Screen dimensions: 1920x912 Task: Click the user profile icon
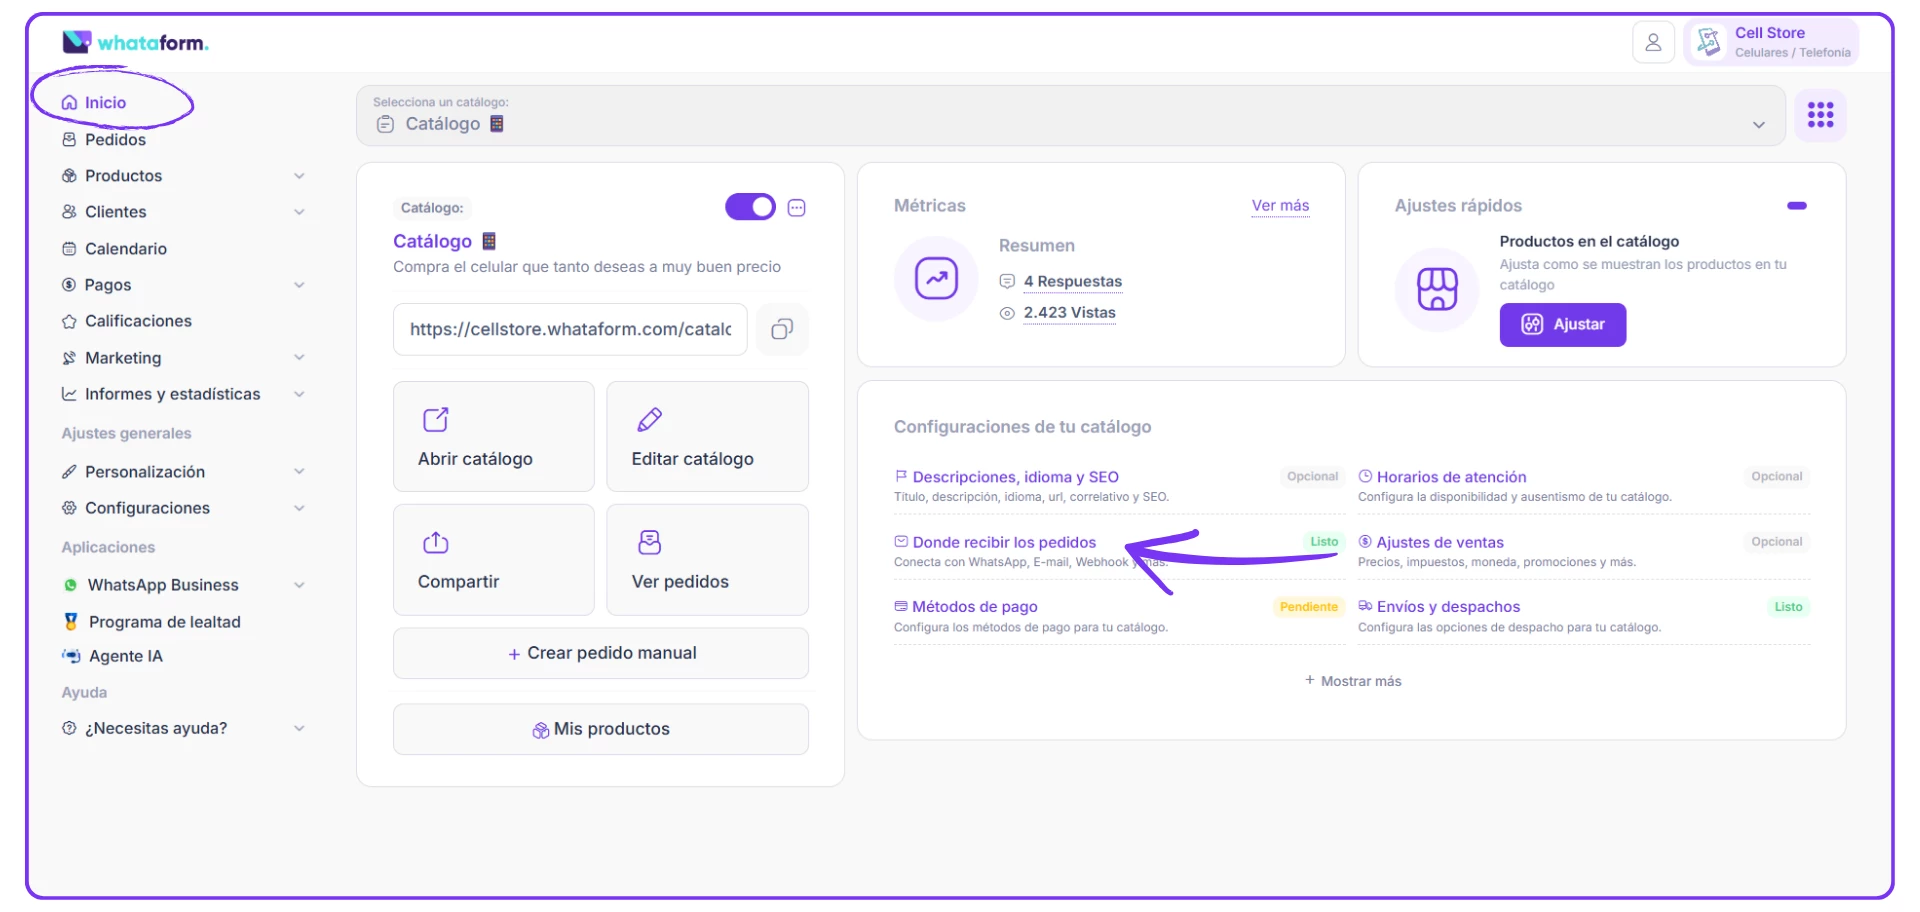point(1653,43)
